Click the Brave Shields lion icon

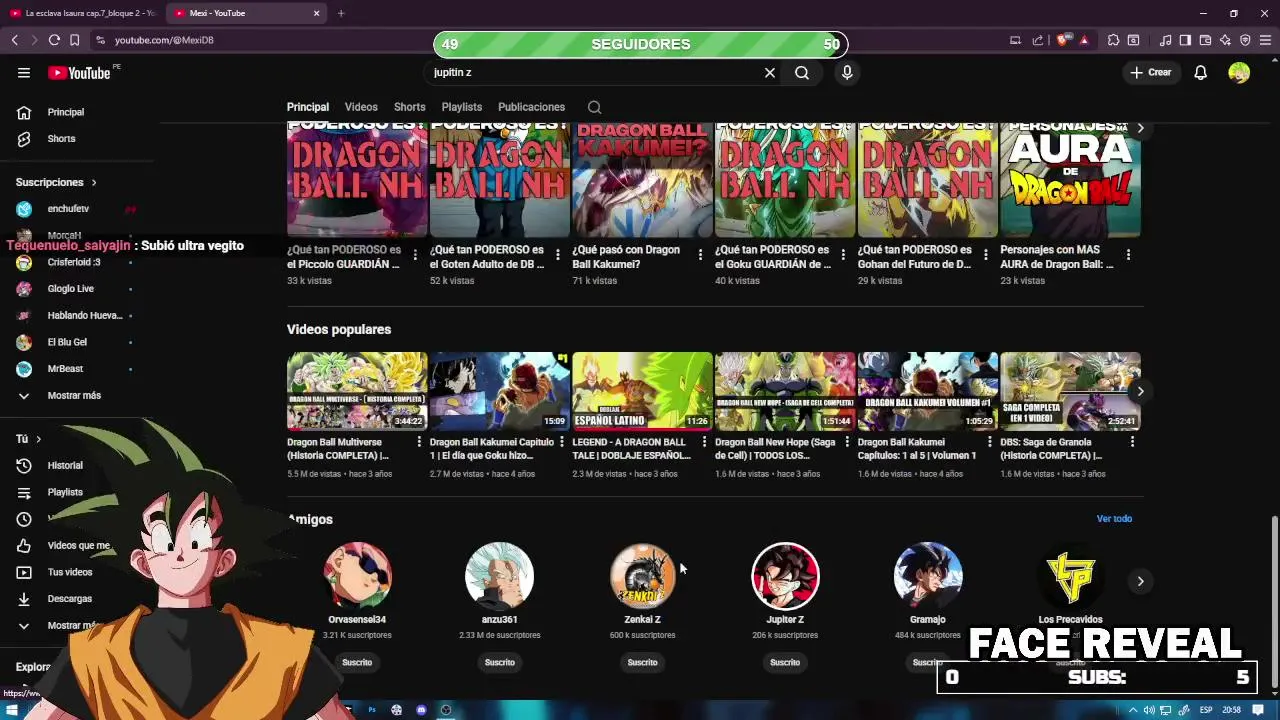(x=1063, y=40)
